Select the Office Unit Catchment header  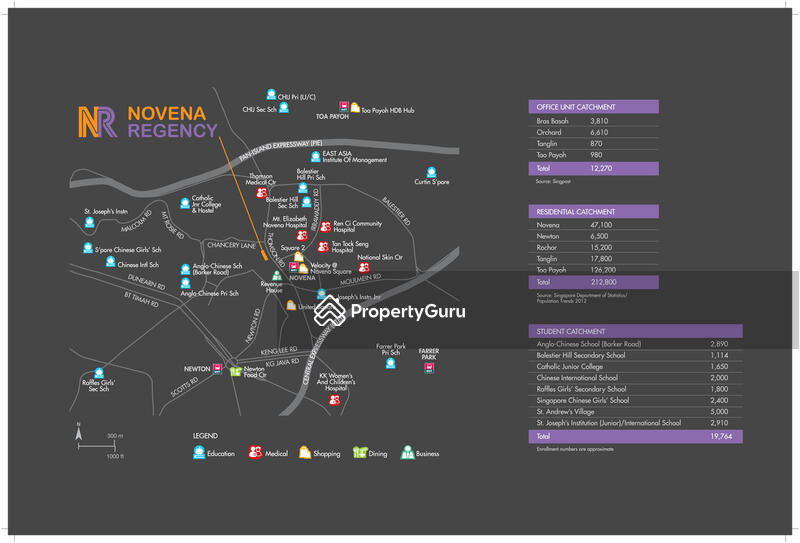click(x=593, y=107)
